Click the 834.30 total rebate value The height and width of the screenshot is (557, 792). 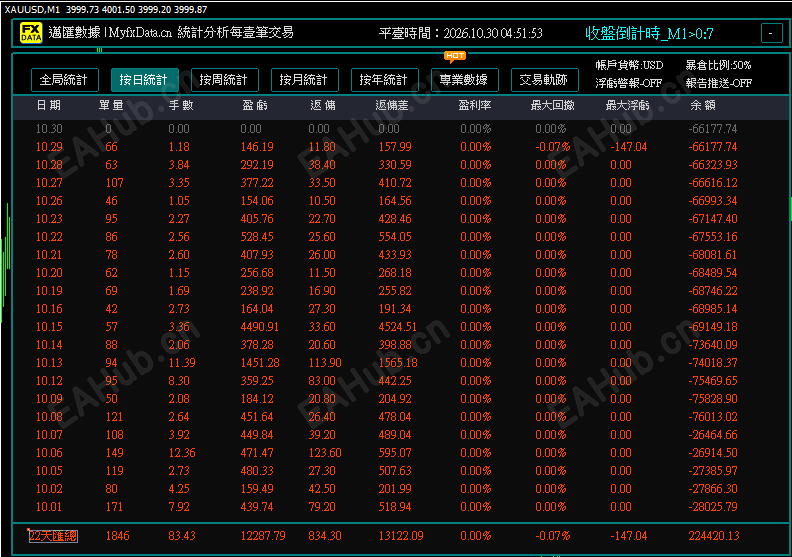(x=325, y=536)
